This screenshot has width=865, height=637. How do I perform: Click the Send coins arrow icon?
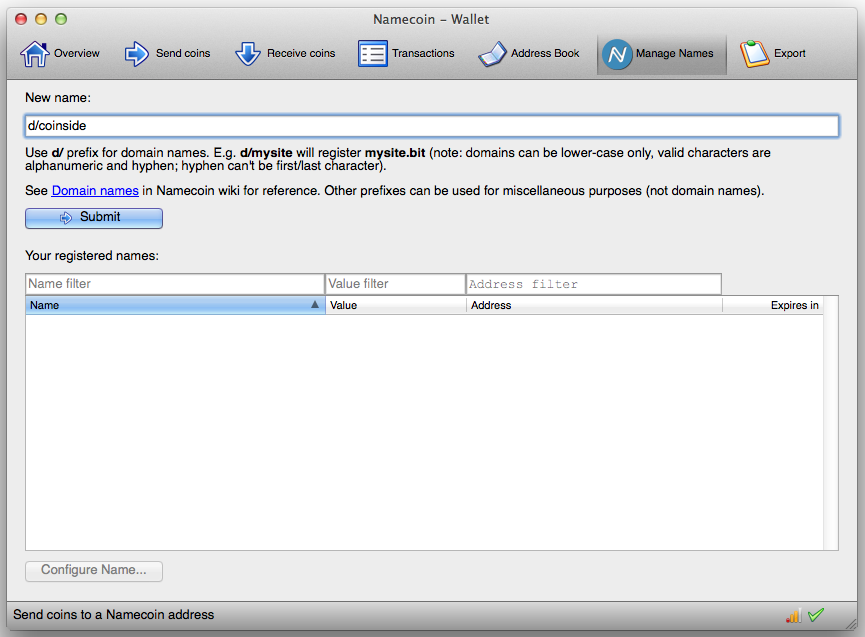pos(136,54)
